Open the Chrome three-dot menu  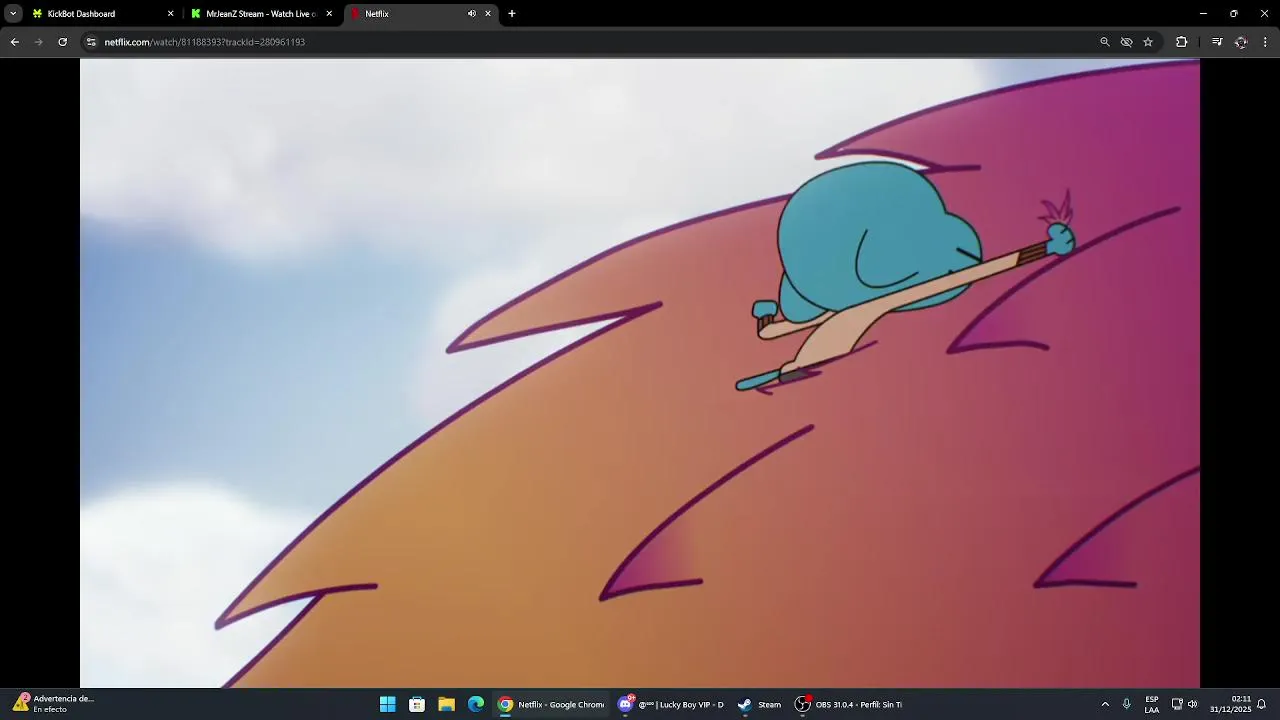[x=1265, y=42]
